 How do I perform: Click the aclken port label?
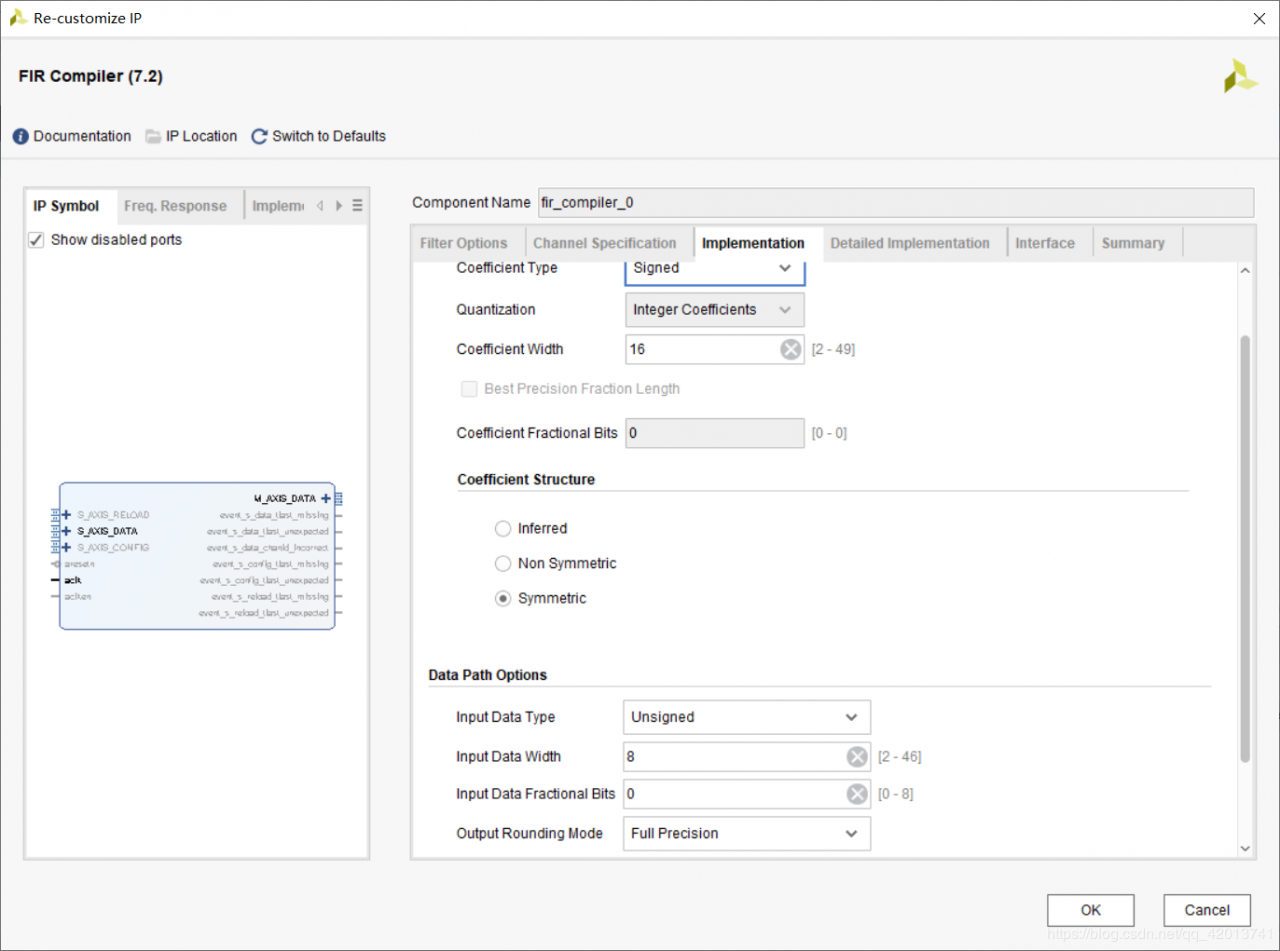click(x=77, y=596)
